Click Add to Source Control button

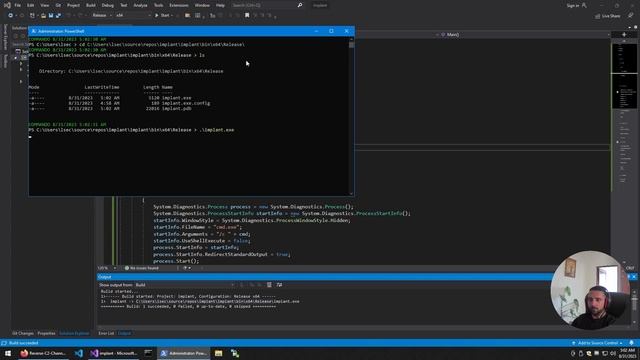pyautogui.click(x=597, y=343)
